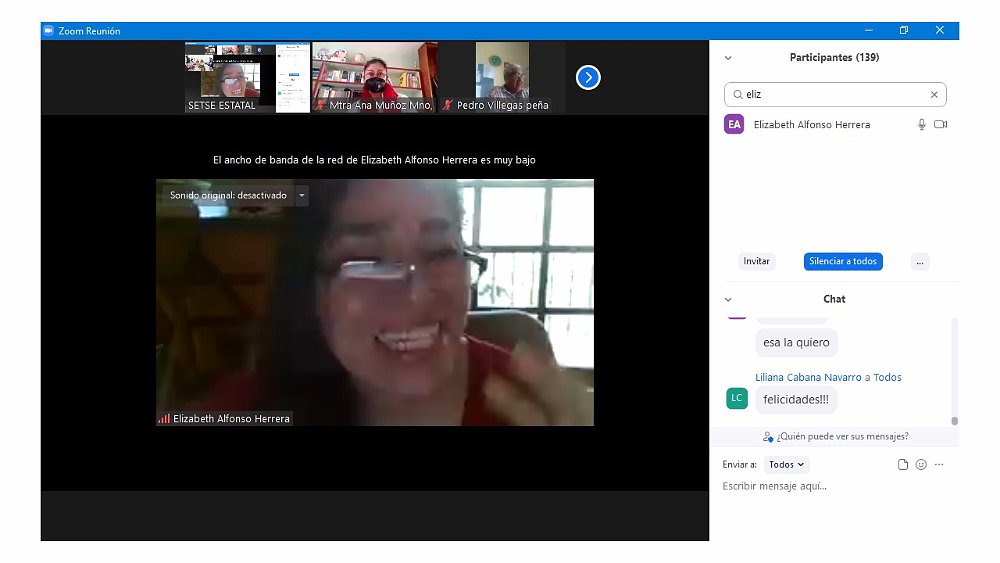Image resolution: width=1000 pixels, height=563 pixels.
Task: Open the dropdown arrow next to Sonido original
Action: click(x=302, y=196)
